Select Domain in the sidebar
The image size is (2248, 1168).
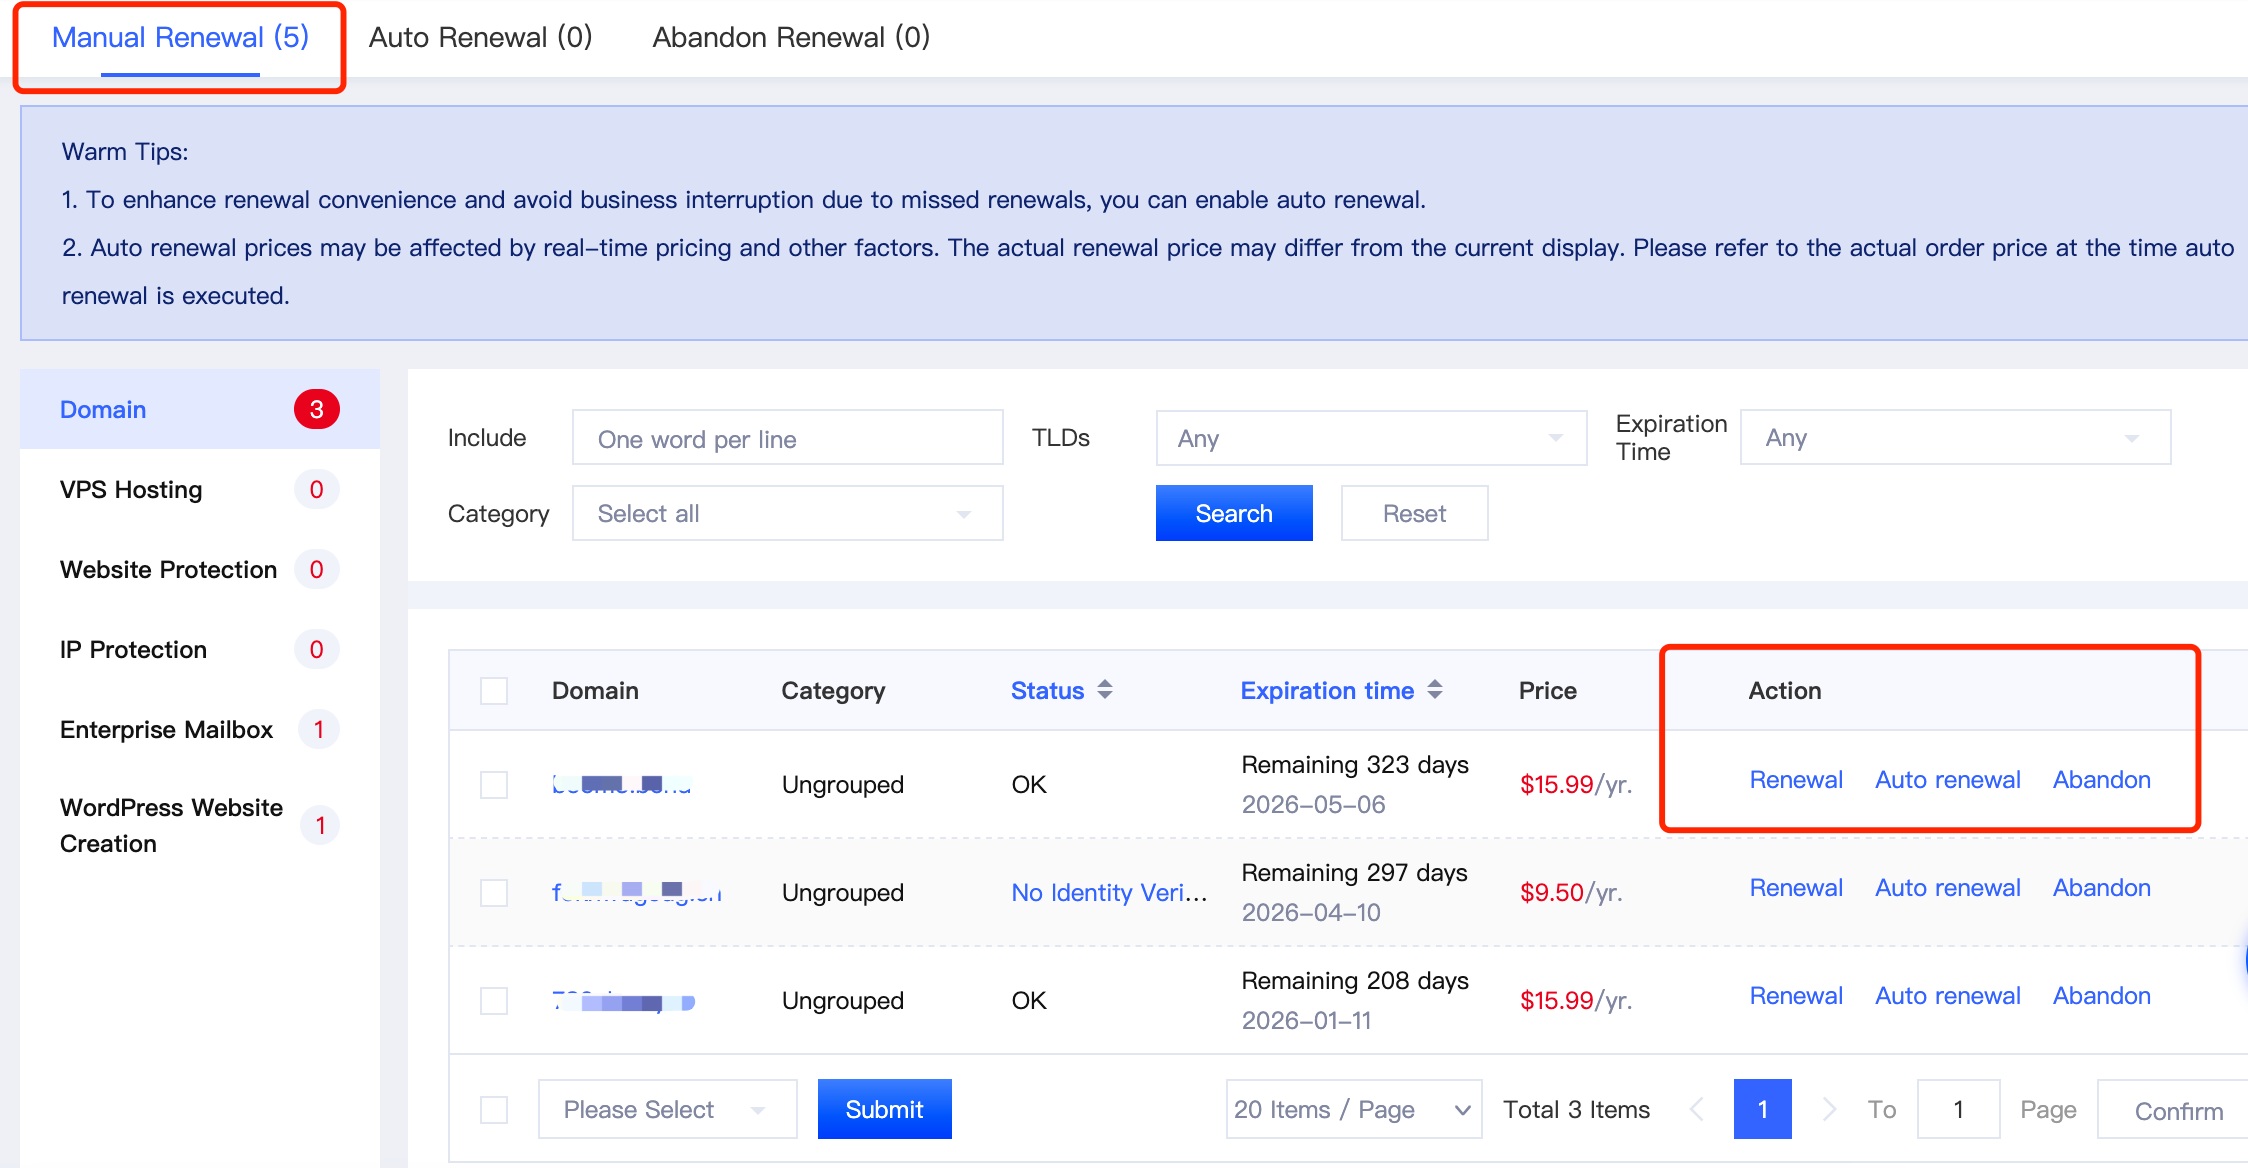coord(200,409)
